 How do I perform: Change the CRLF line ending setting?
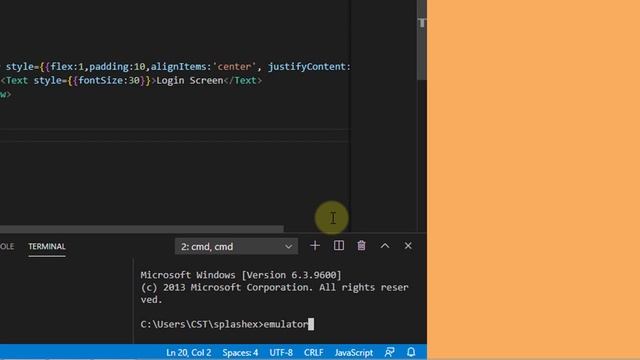[313, 353]
